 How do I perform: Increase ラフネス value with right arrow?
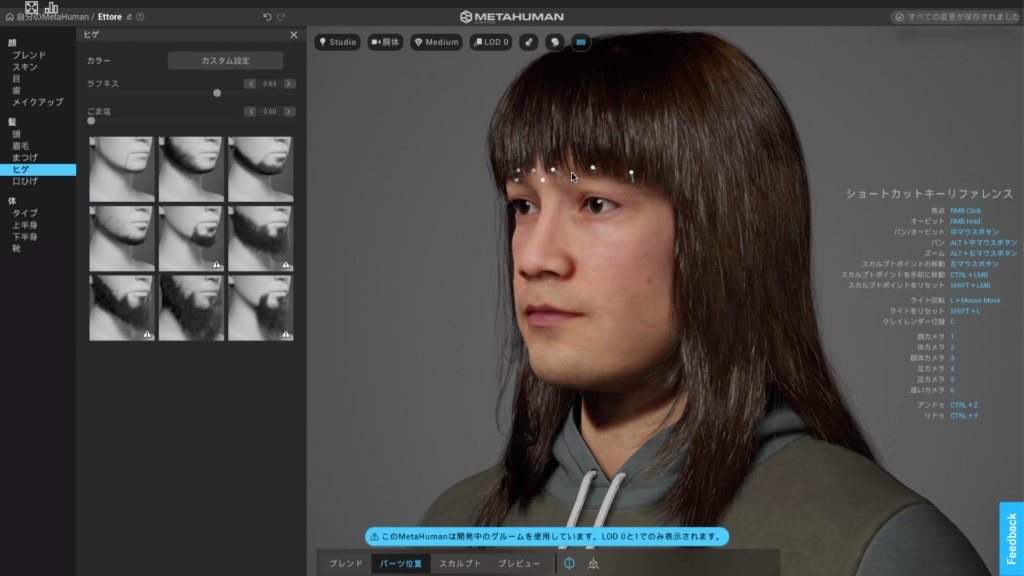[x=289, y=84]
